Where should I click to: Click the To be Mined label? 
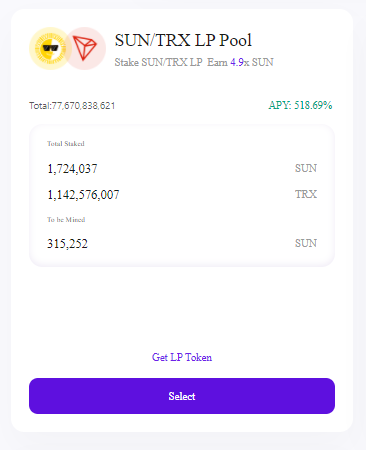coord(66,220)
